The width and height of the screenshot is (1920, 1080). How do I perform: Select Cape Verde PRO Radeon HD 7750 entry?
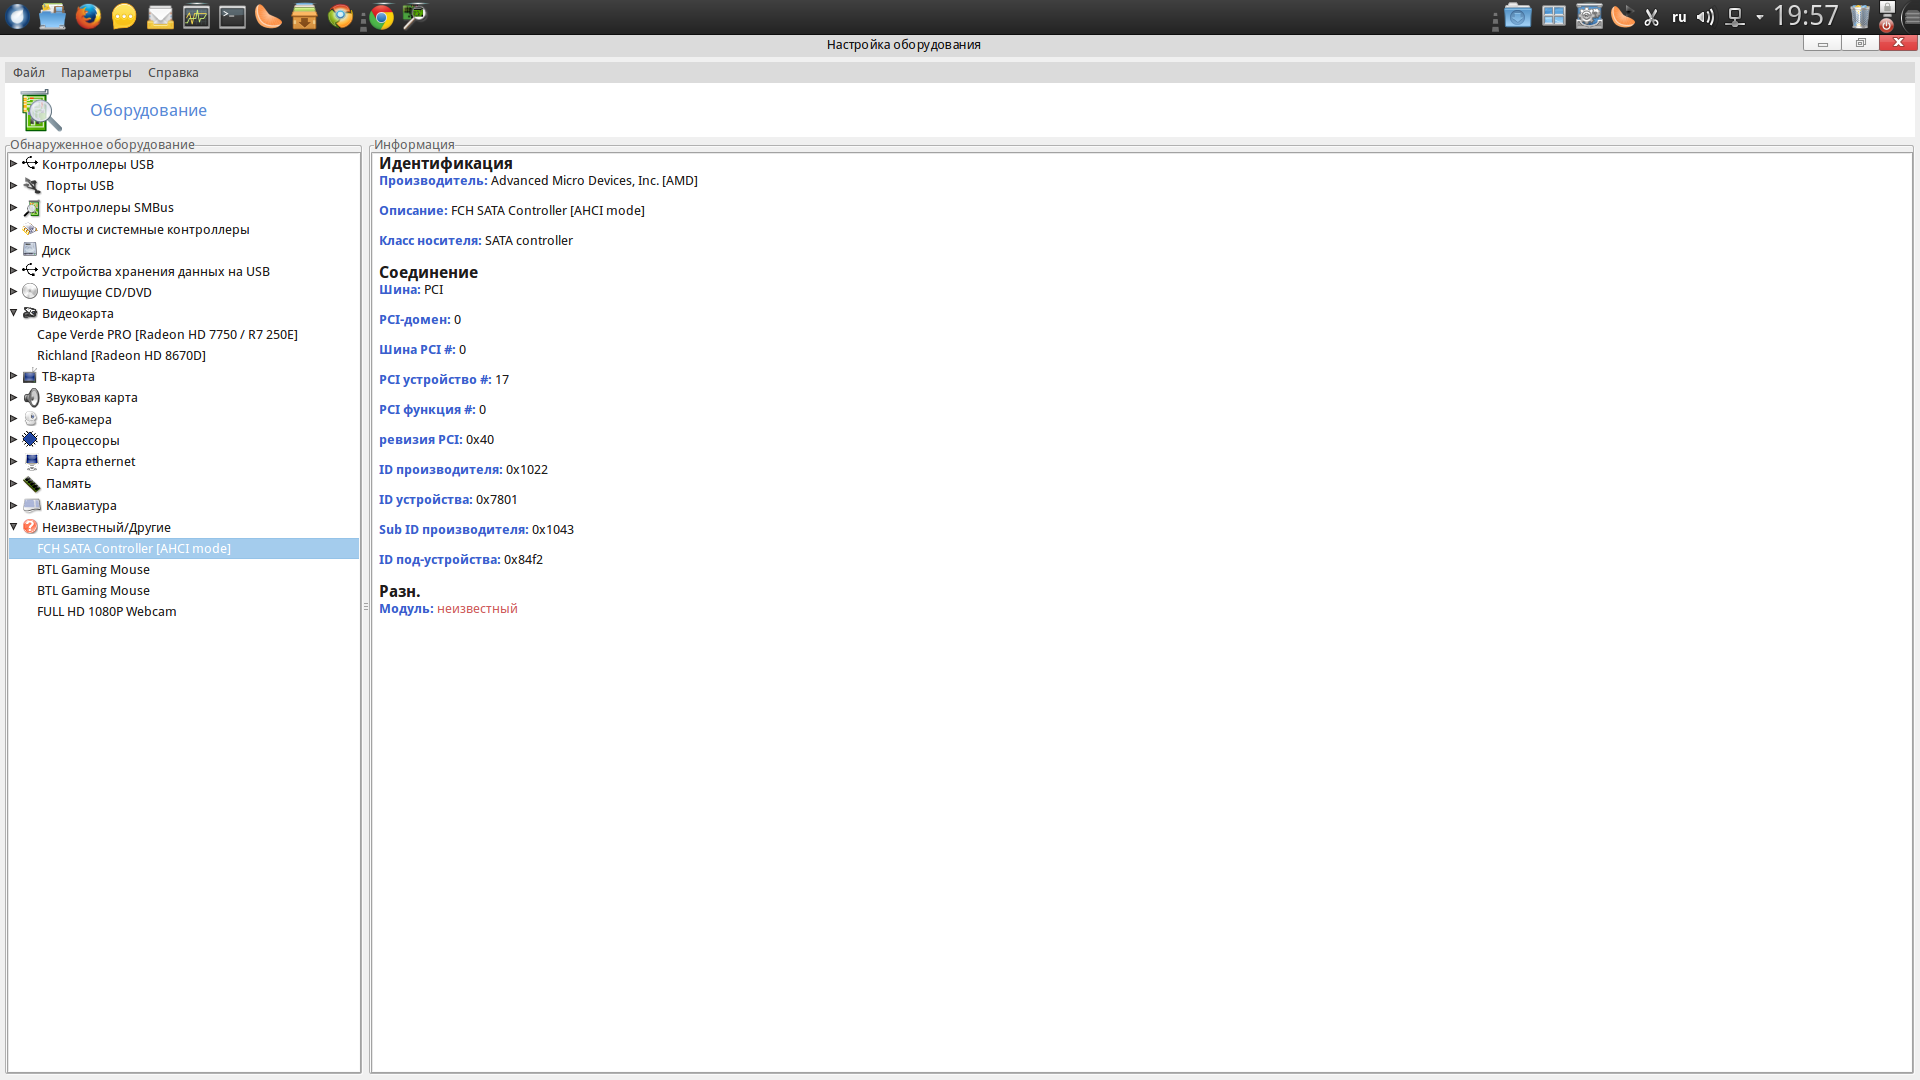pos(167,334)
